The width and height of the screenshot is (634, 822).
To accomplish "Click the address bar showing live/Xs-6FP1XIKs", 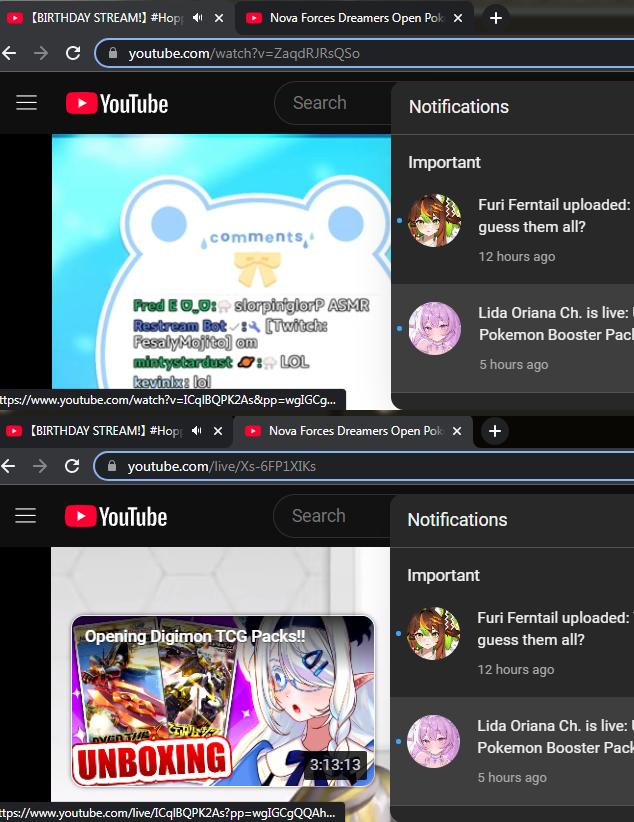I will pos(363,466).
